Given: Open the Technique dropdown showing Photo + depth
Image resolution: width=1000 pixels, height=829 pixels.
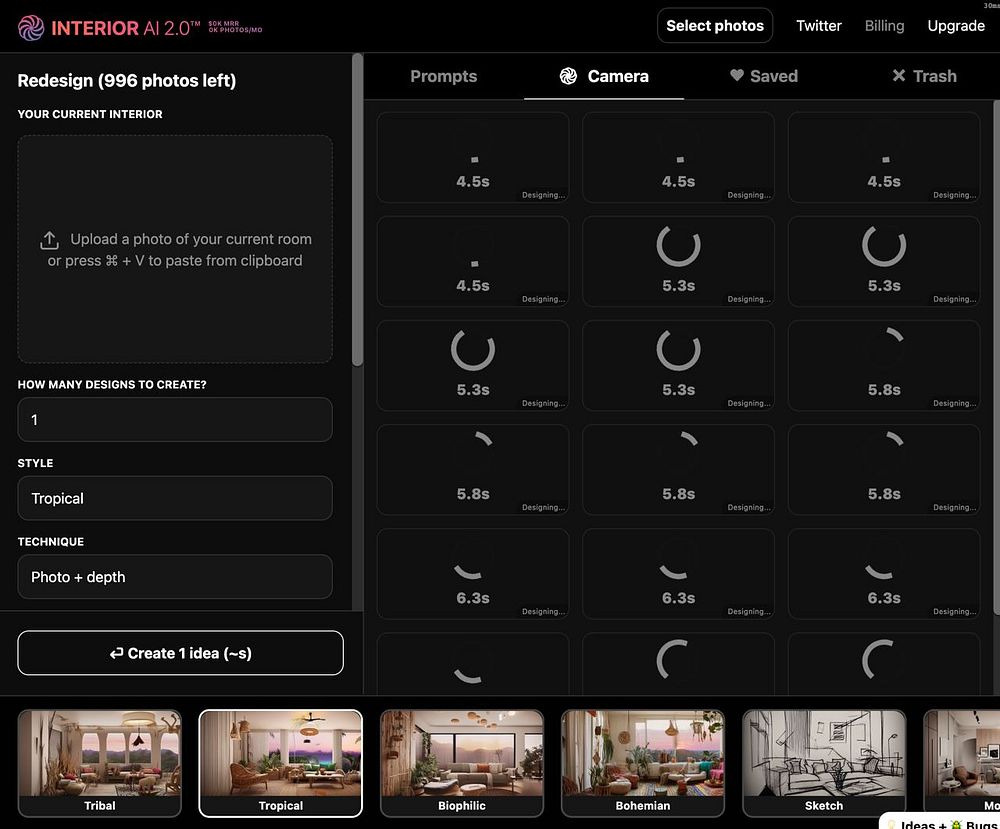Looking at the screenshot, I should 175,576.
